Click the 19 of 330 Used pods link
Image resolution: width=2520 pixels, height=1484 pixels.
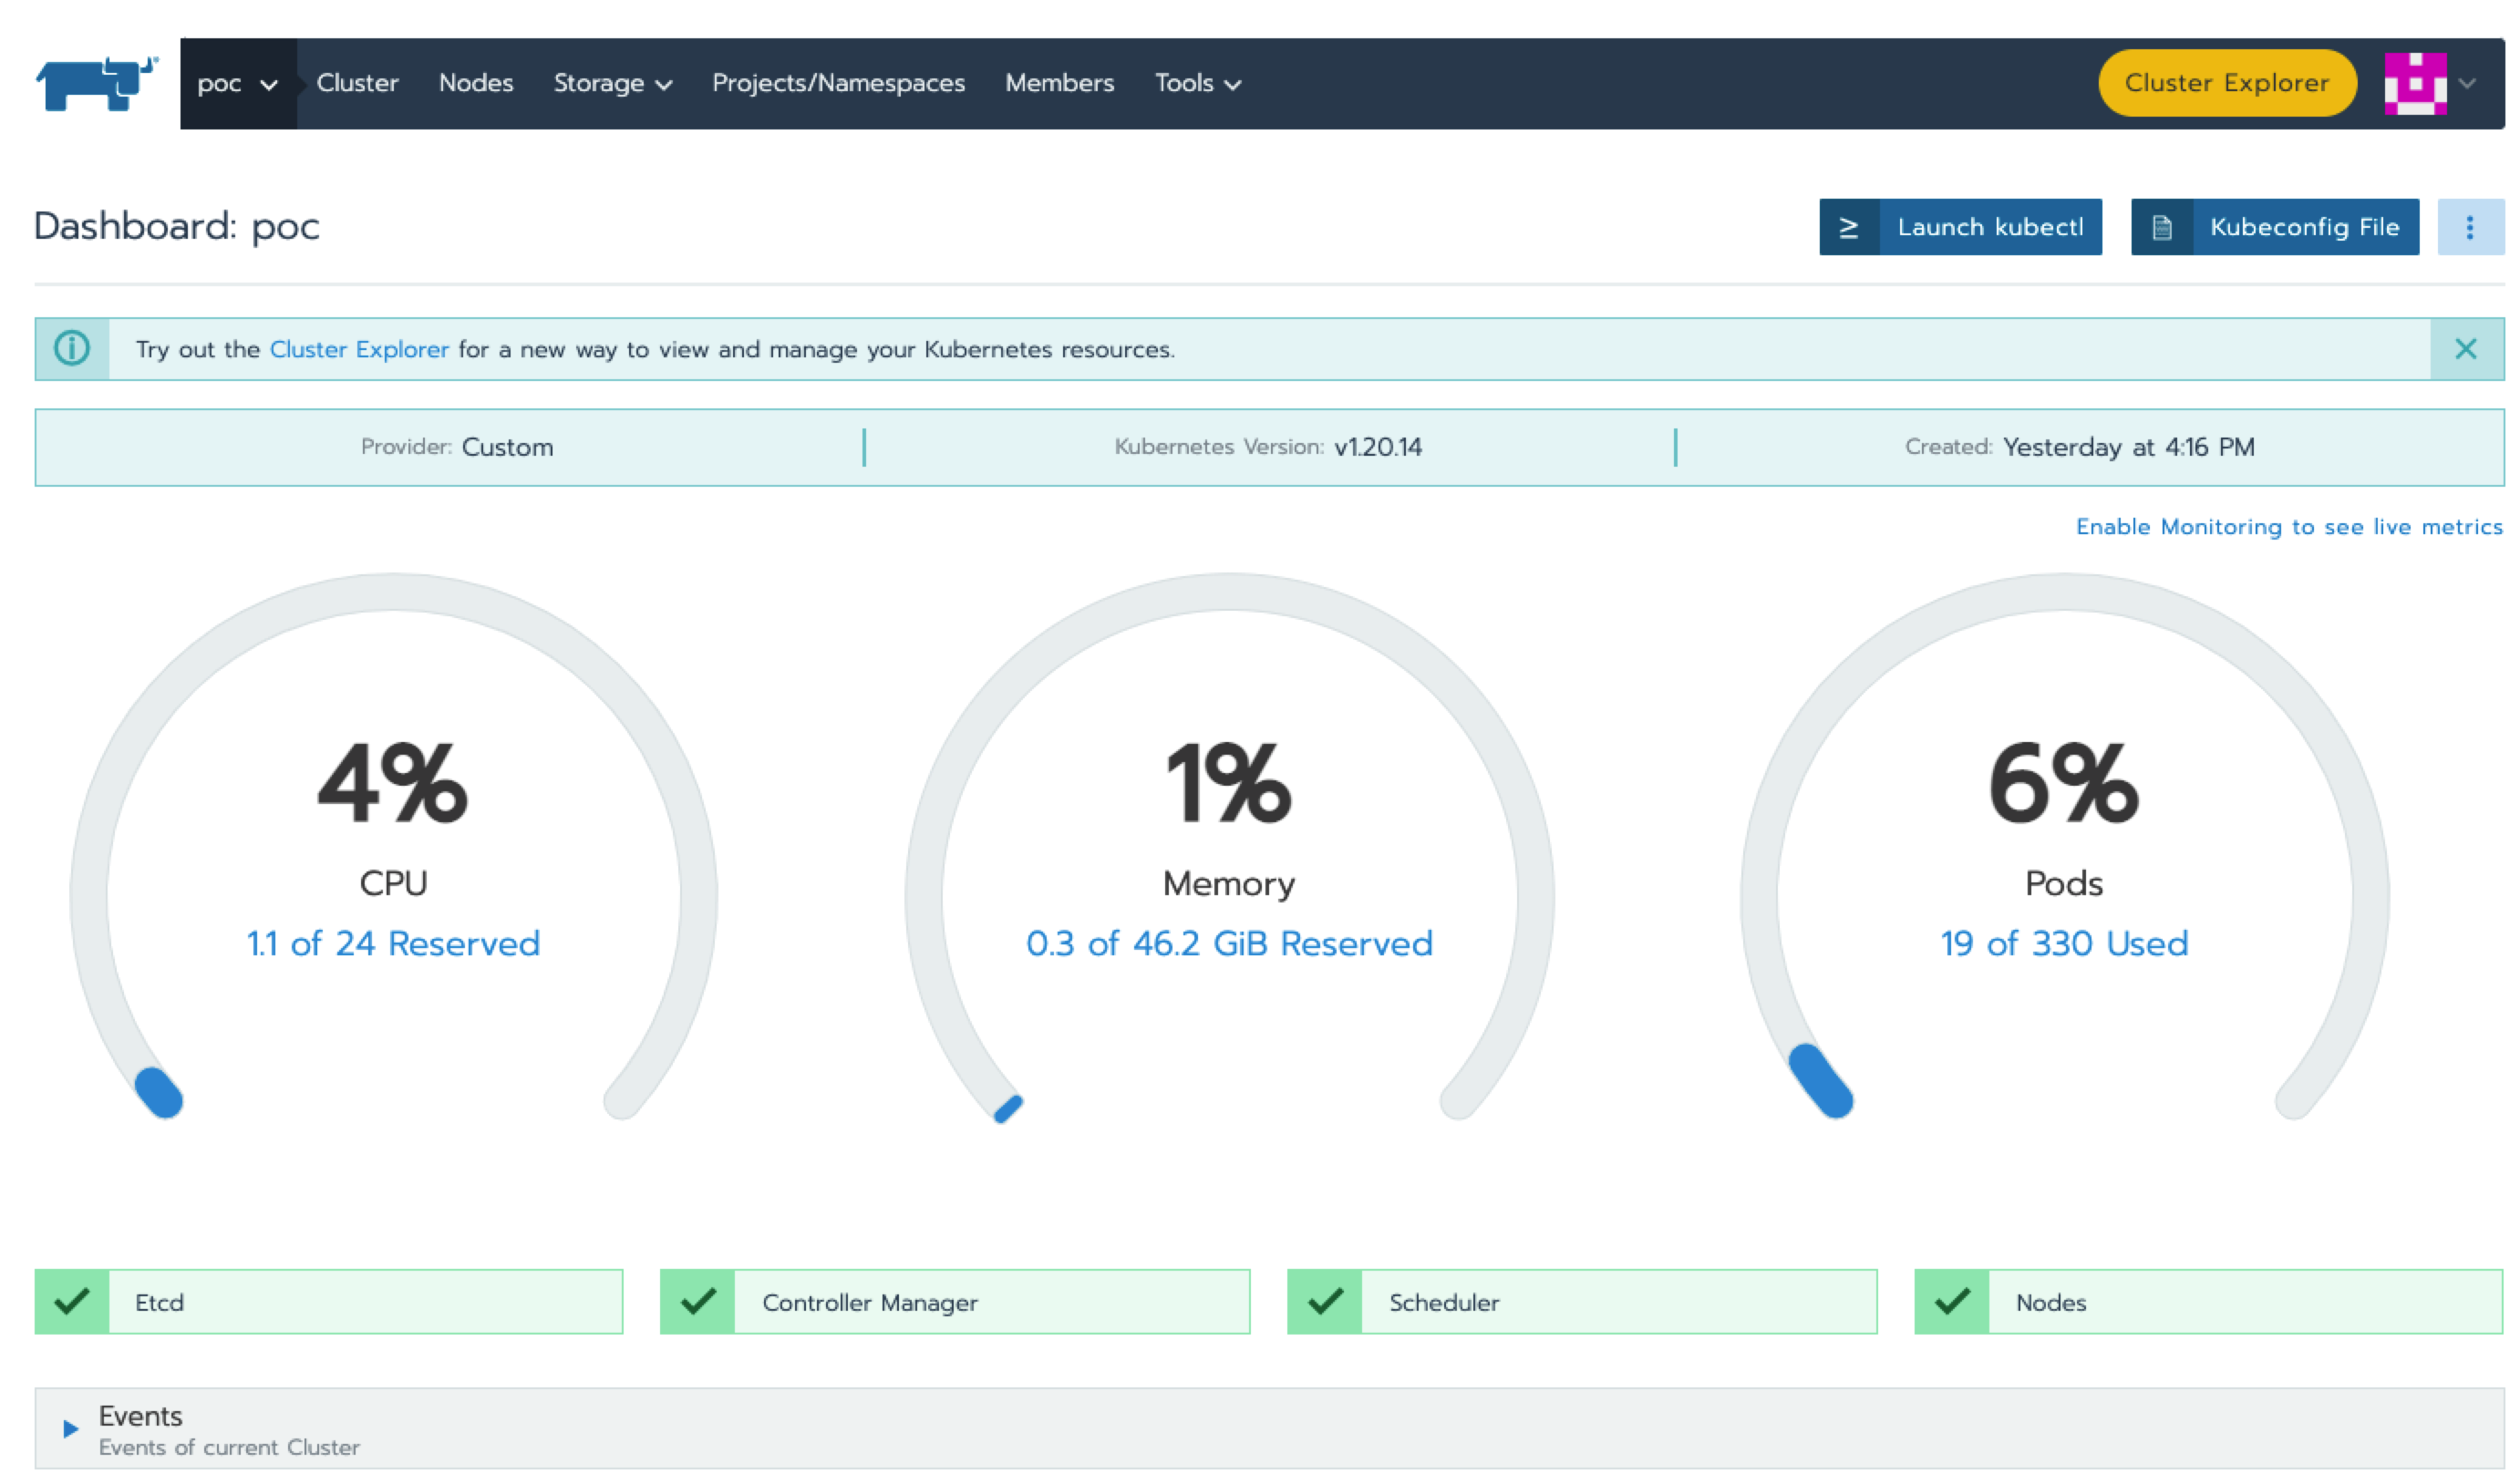2063,944
